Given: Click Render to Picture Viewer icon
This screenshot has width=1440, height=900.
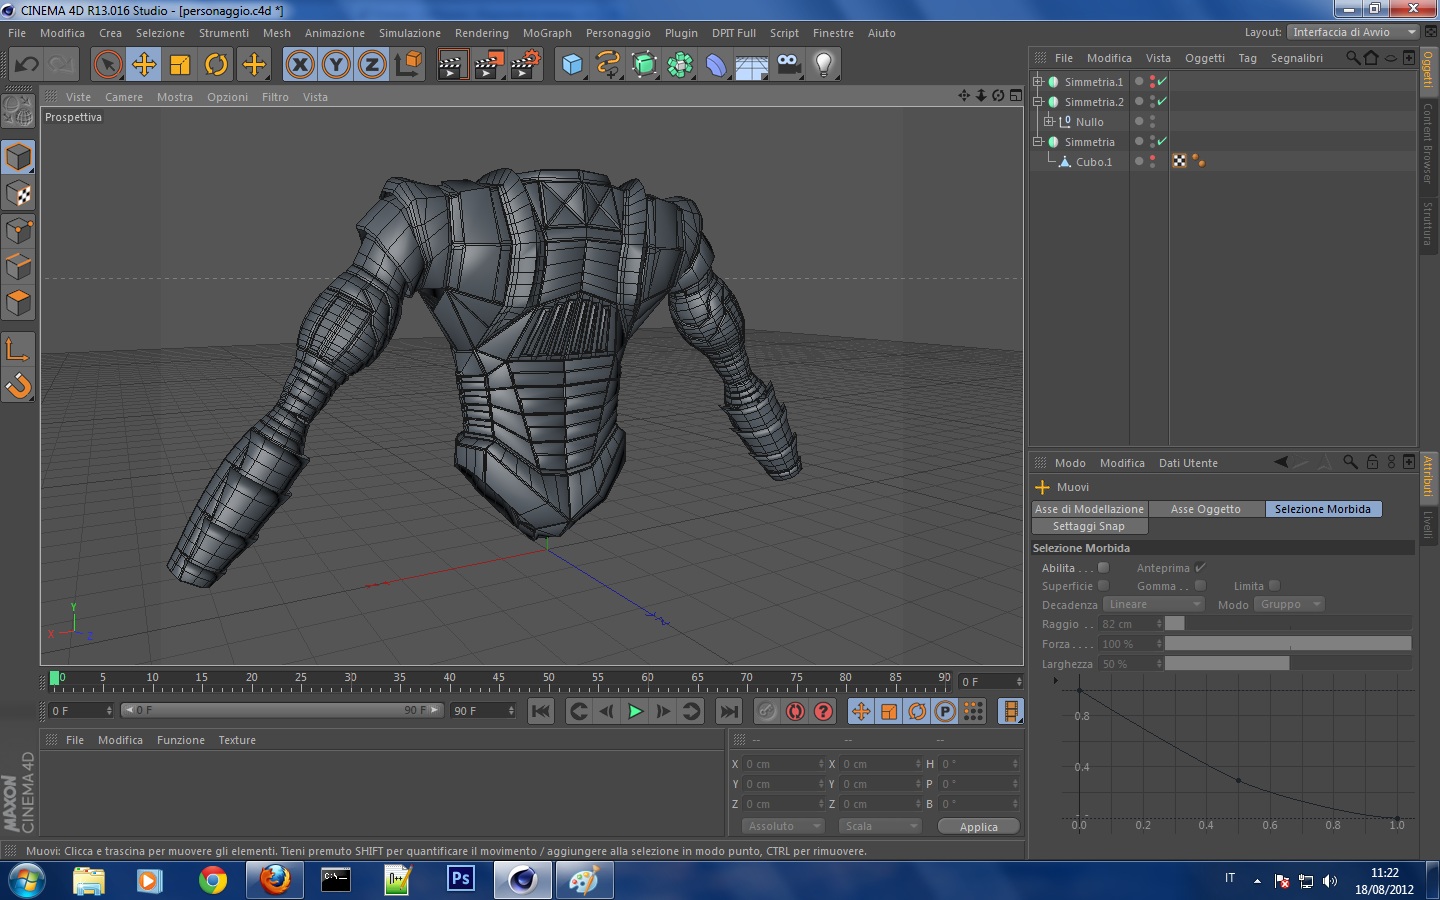Looking at the screenshot, I should click(x=489, y=65).
